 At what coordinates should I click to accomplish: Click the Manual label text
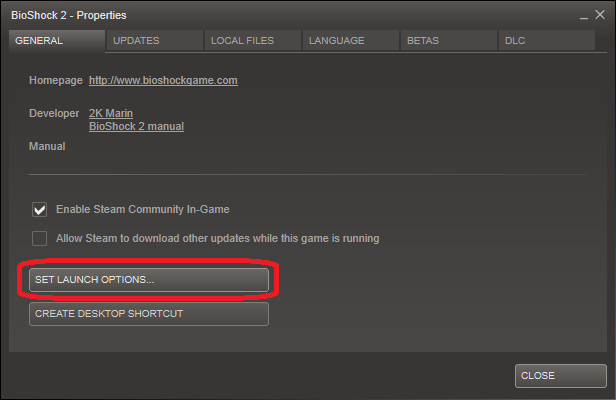tap(47, 146)
